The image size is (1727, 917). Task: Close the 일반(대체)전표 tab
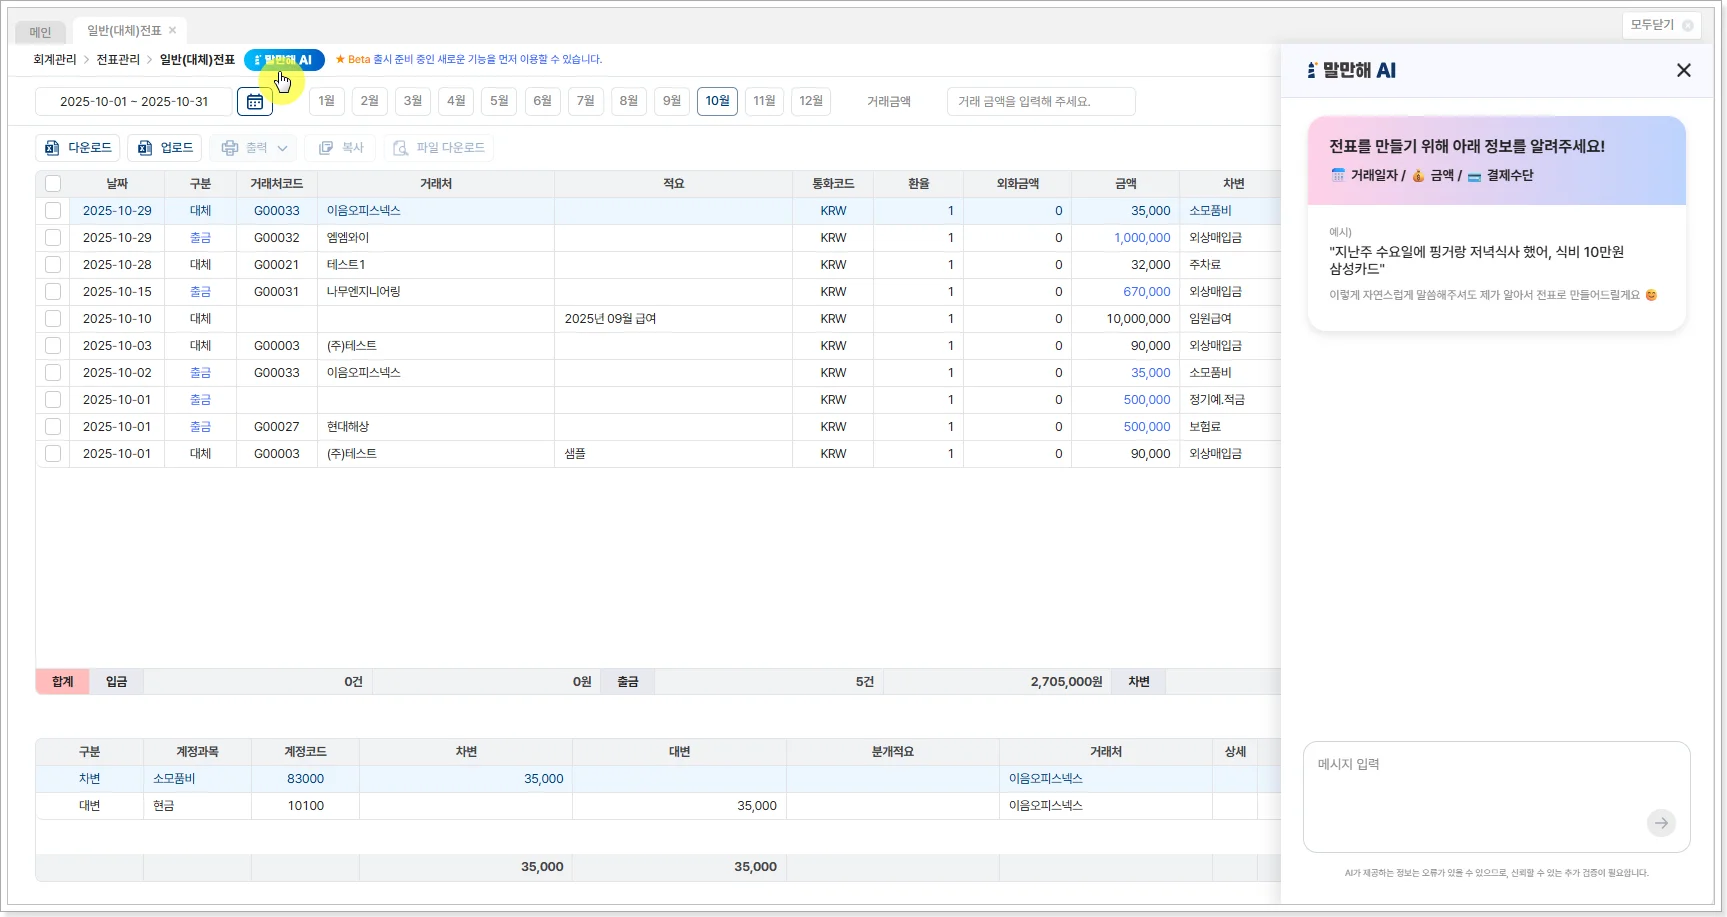[x=173, y=31]
